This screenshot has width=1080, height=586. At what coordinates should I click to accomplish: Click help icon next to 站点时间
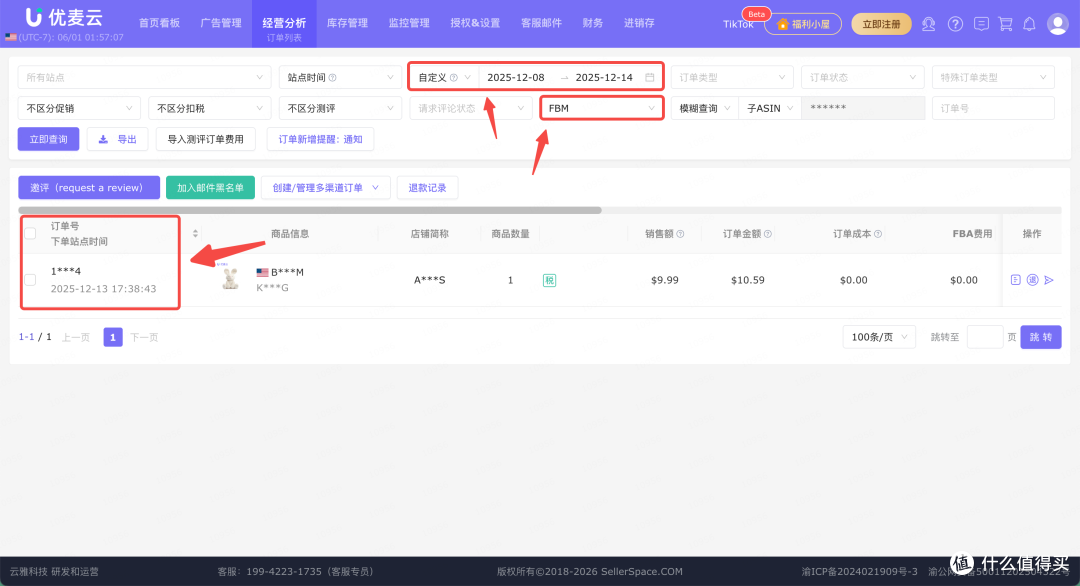333,78
